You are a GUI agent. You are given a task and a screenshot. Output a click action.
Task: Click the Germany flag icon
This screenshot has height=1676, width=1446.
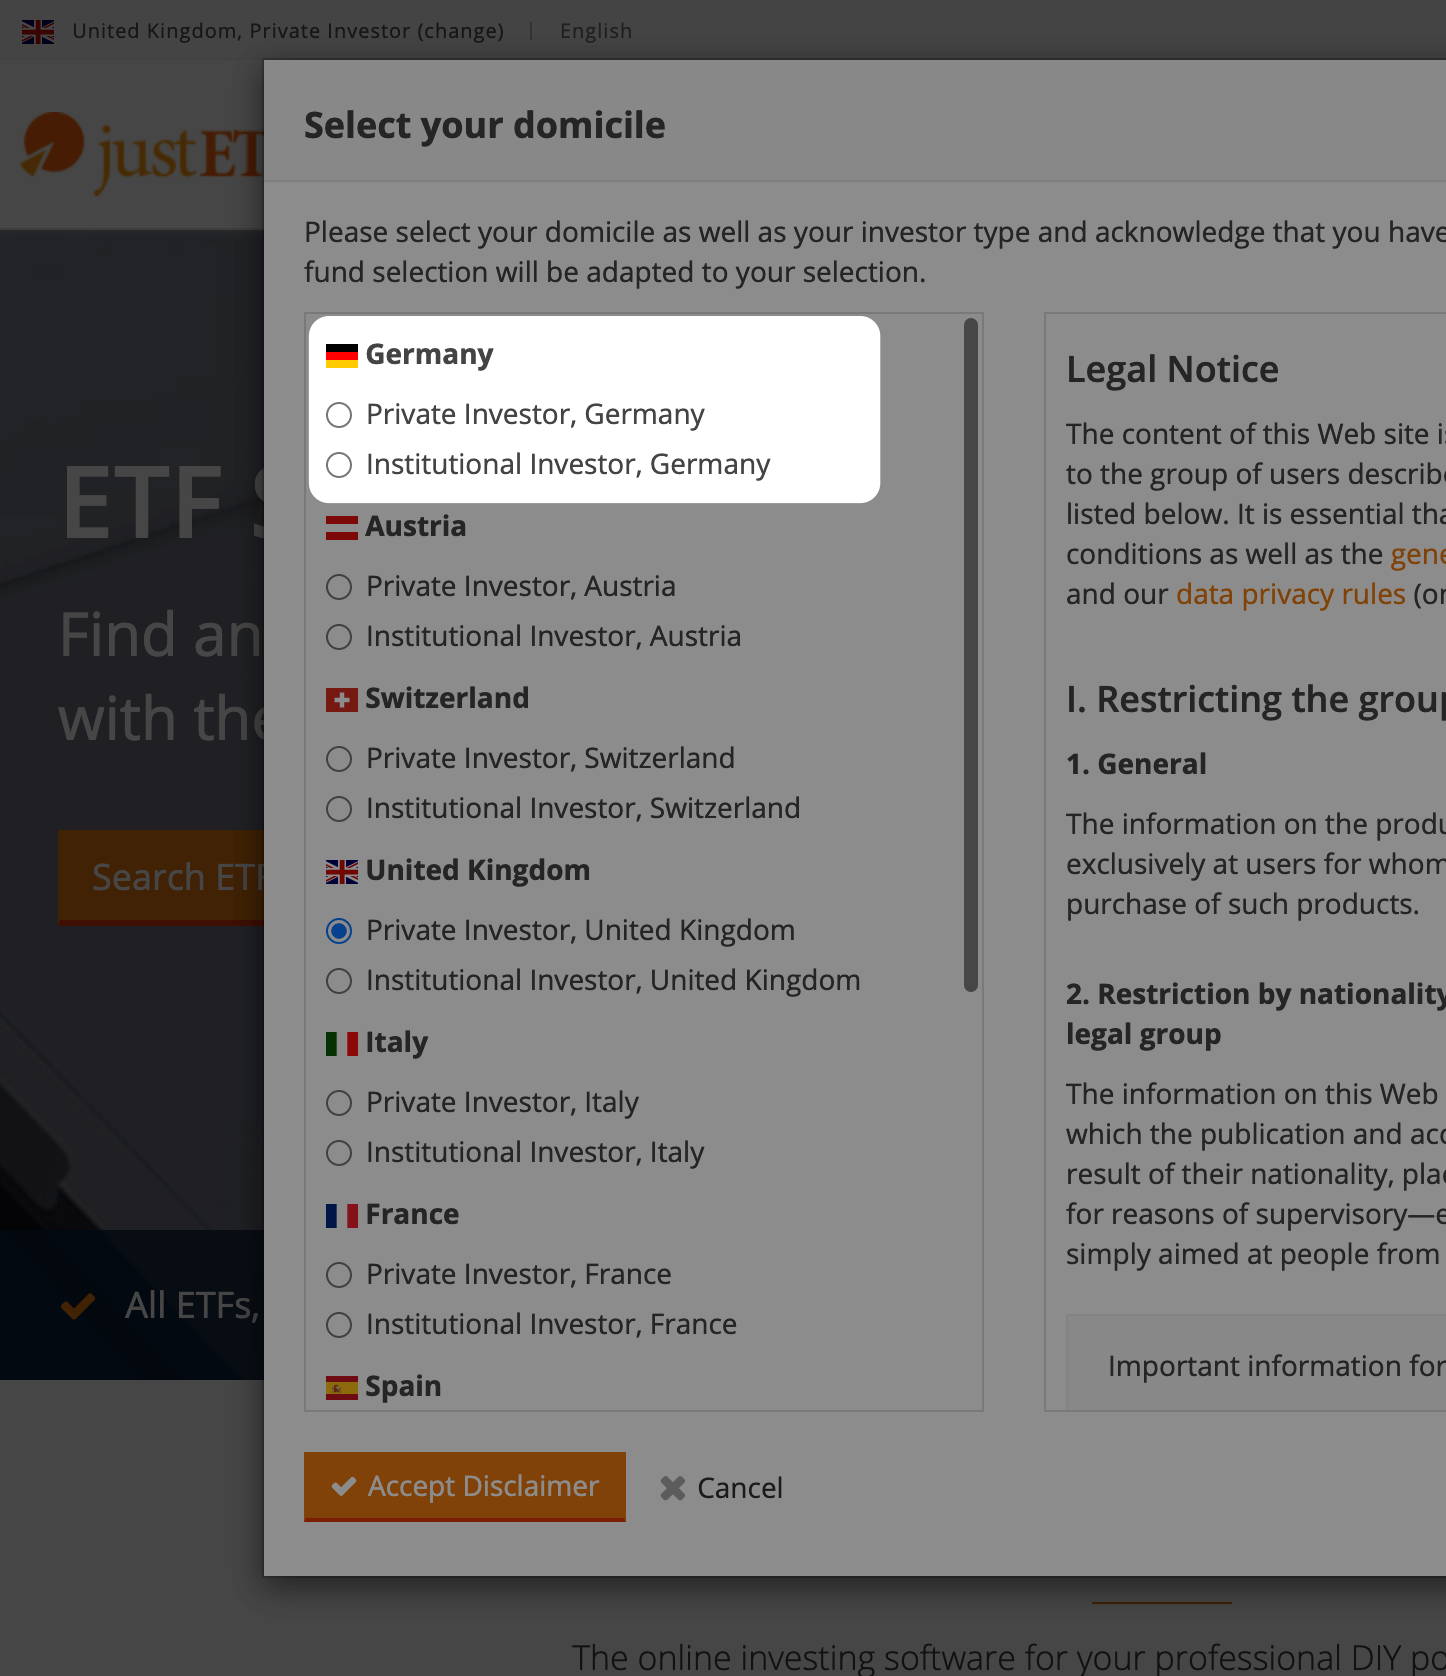point(341,355)
